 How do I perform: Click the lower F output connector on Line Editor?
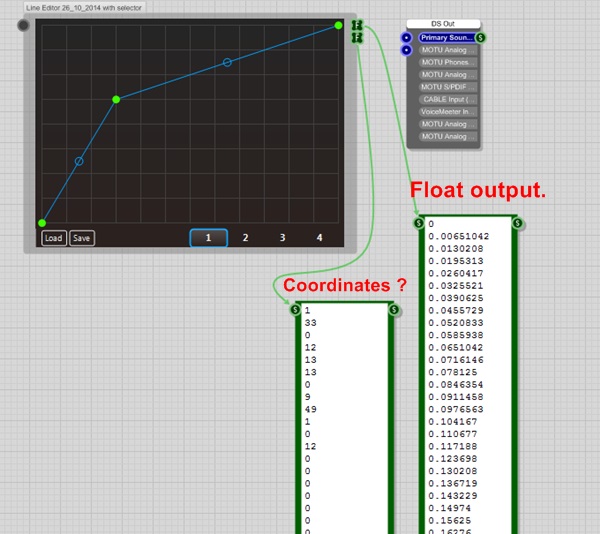point(357,38)
